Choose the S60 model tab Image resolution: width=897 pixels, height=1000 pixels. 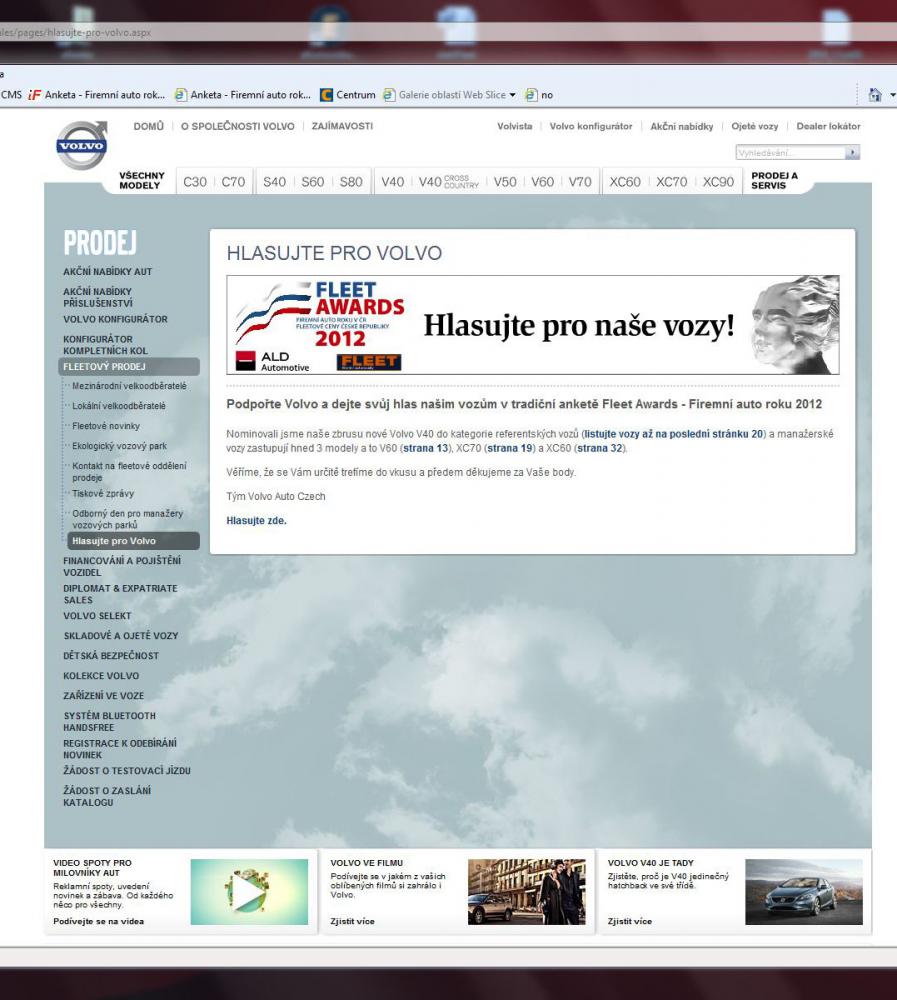(x=313, y=182)
